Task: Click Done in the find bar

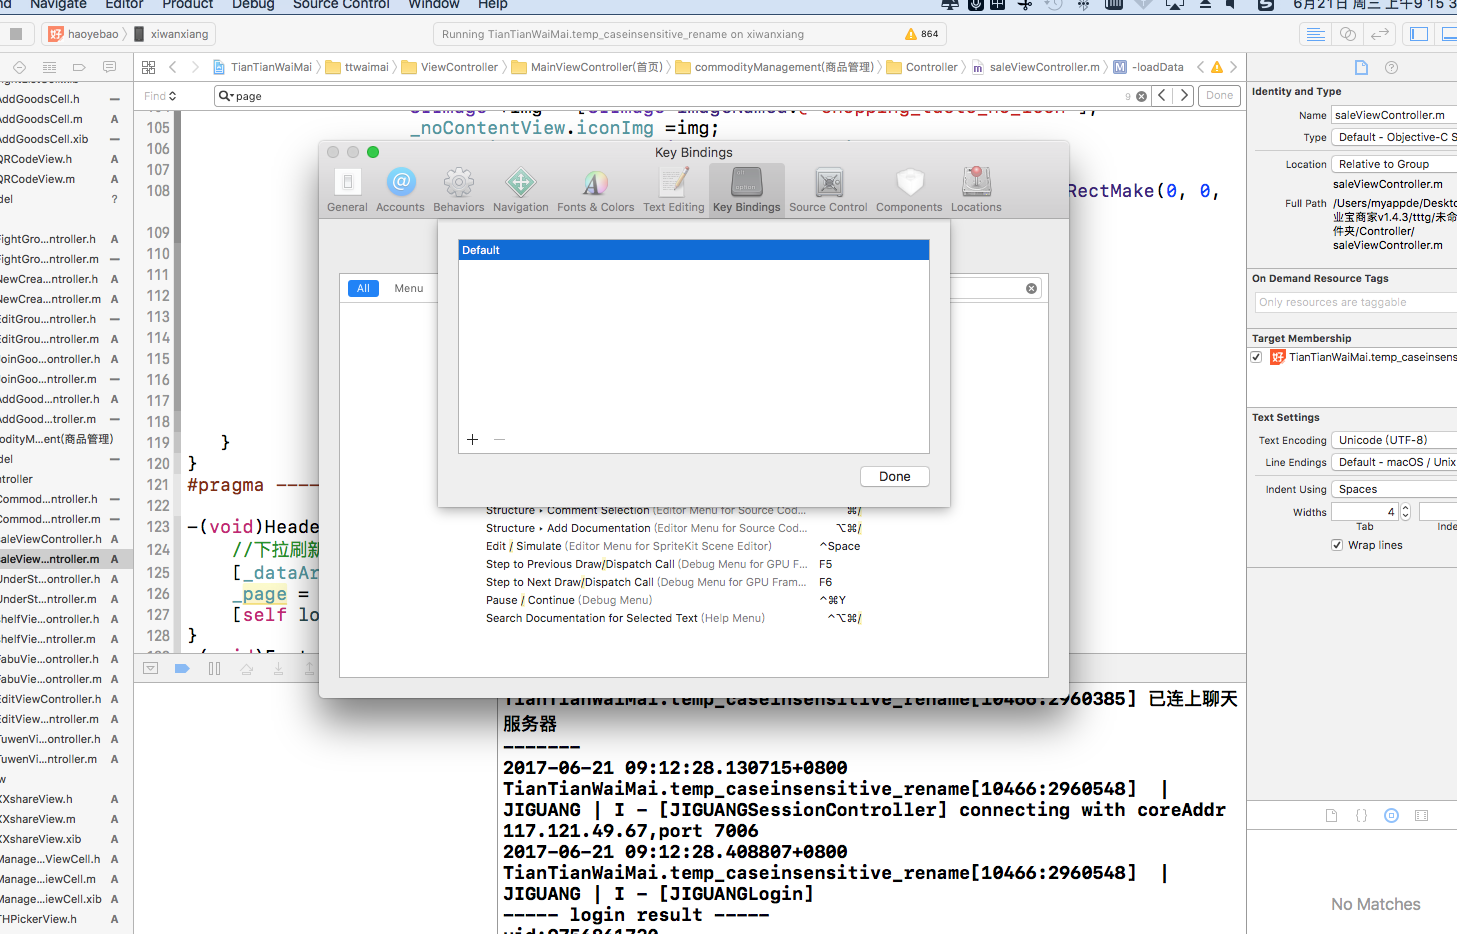Action: (x=1219, y=96)
